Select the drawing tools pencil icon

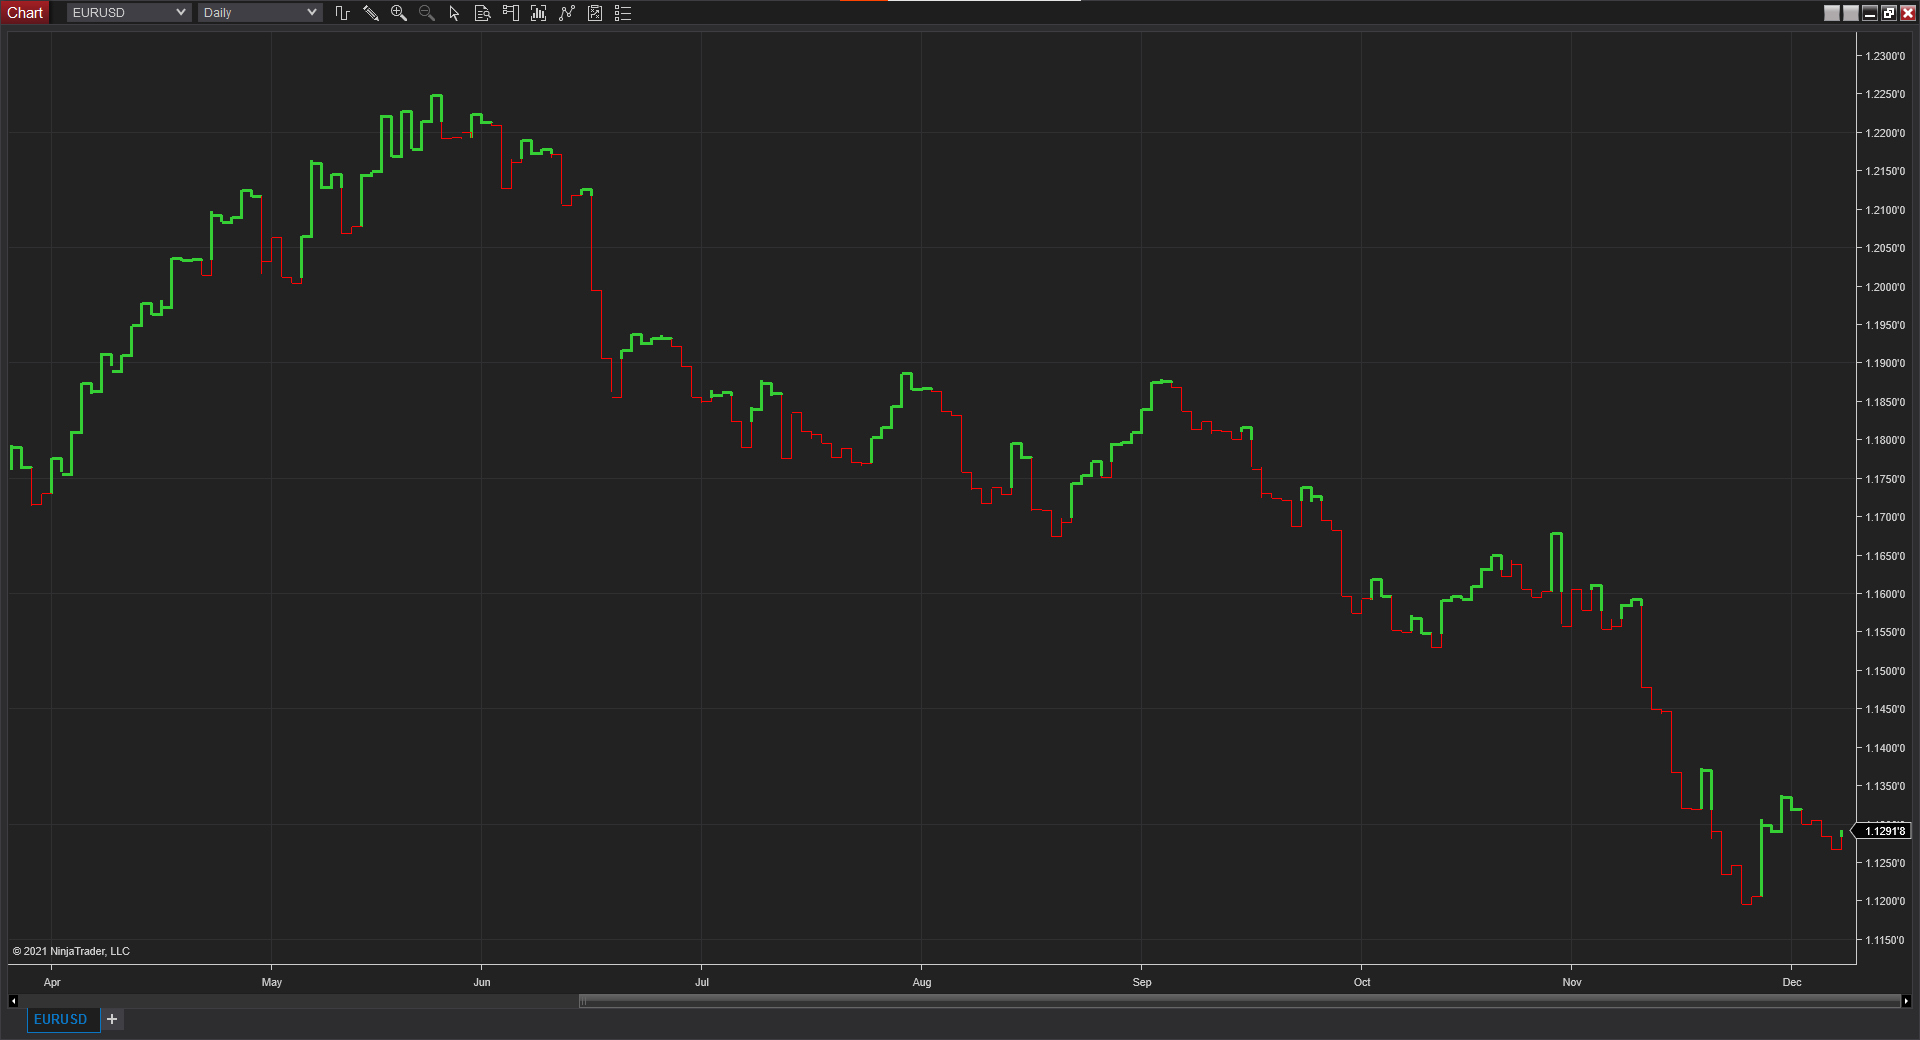(x=371, y=13)
